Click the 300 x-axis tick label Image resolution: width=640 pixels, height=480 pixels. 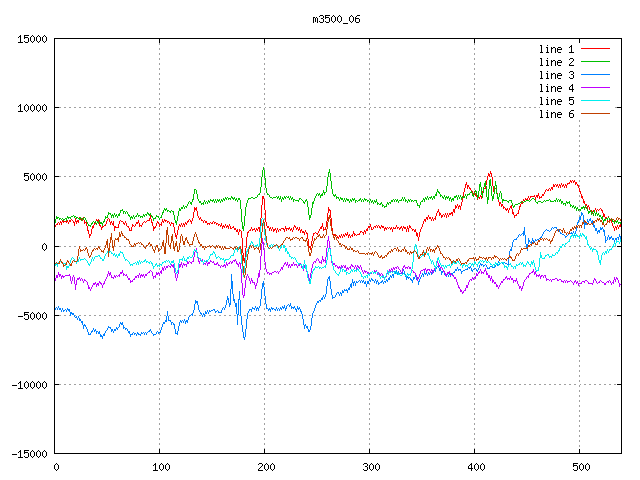pos(369,467)
